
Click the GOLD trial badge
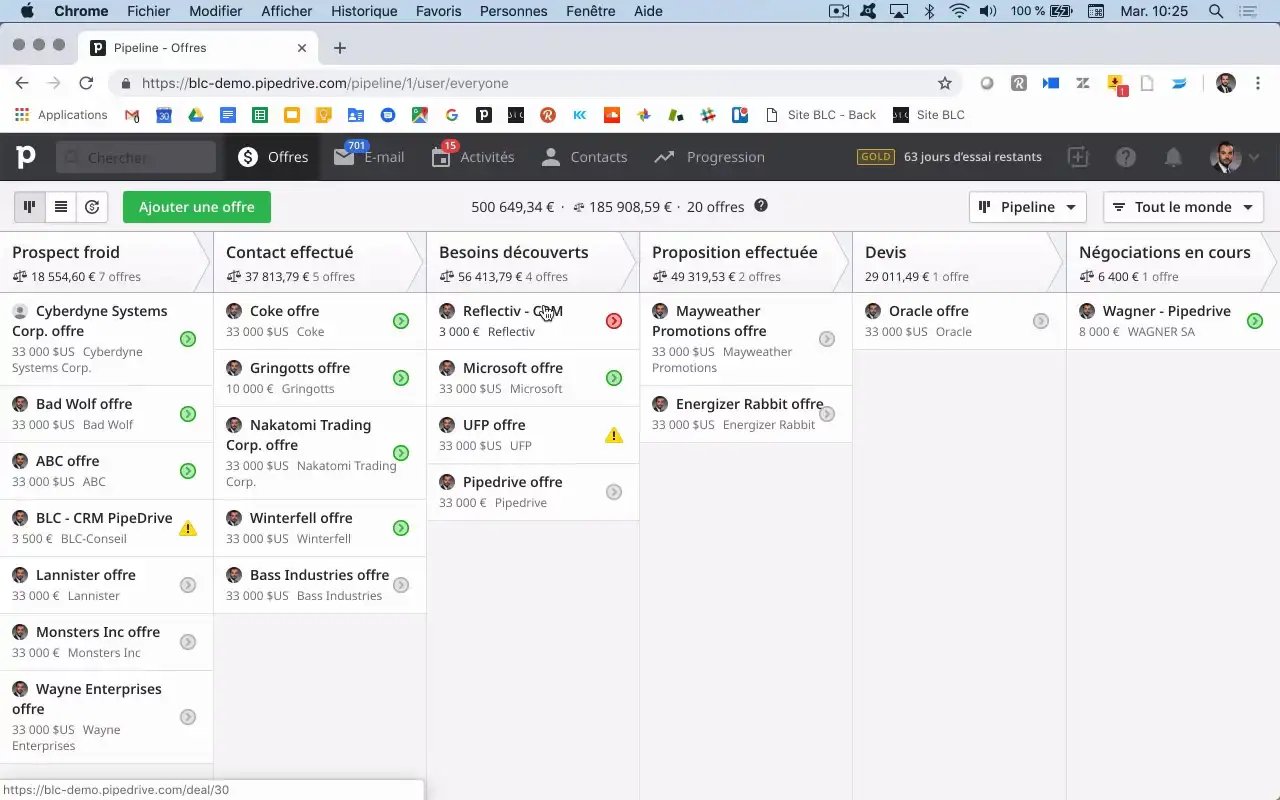(x=876, y=157)
